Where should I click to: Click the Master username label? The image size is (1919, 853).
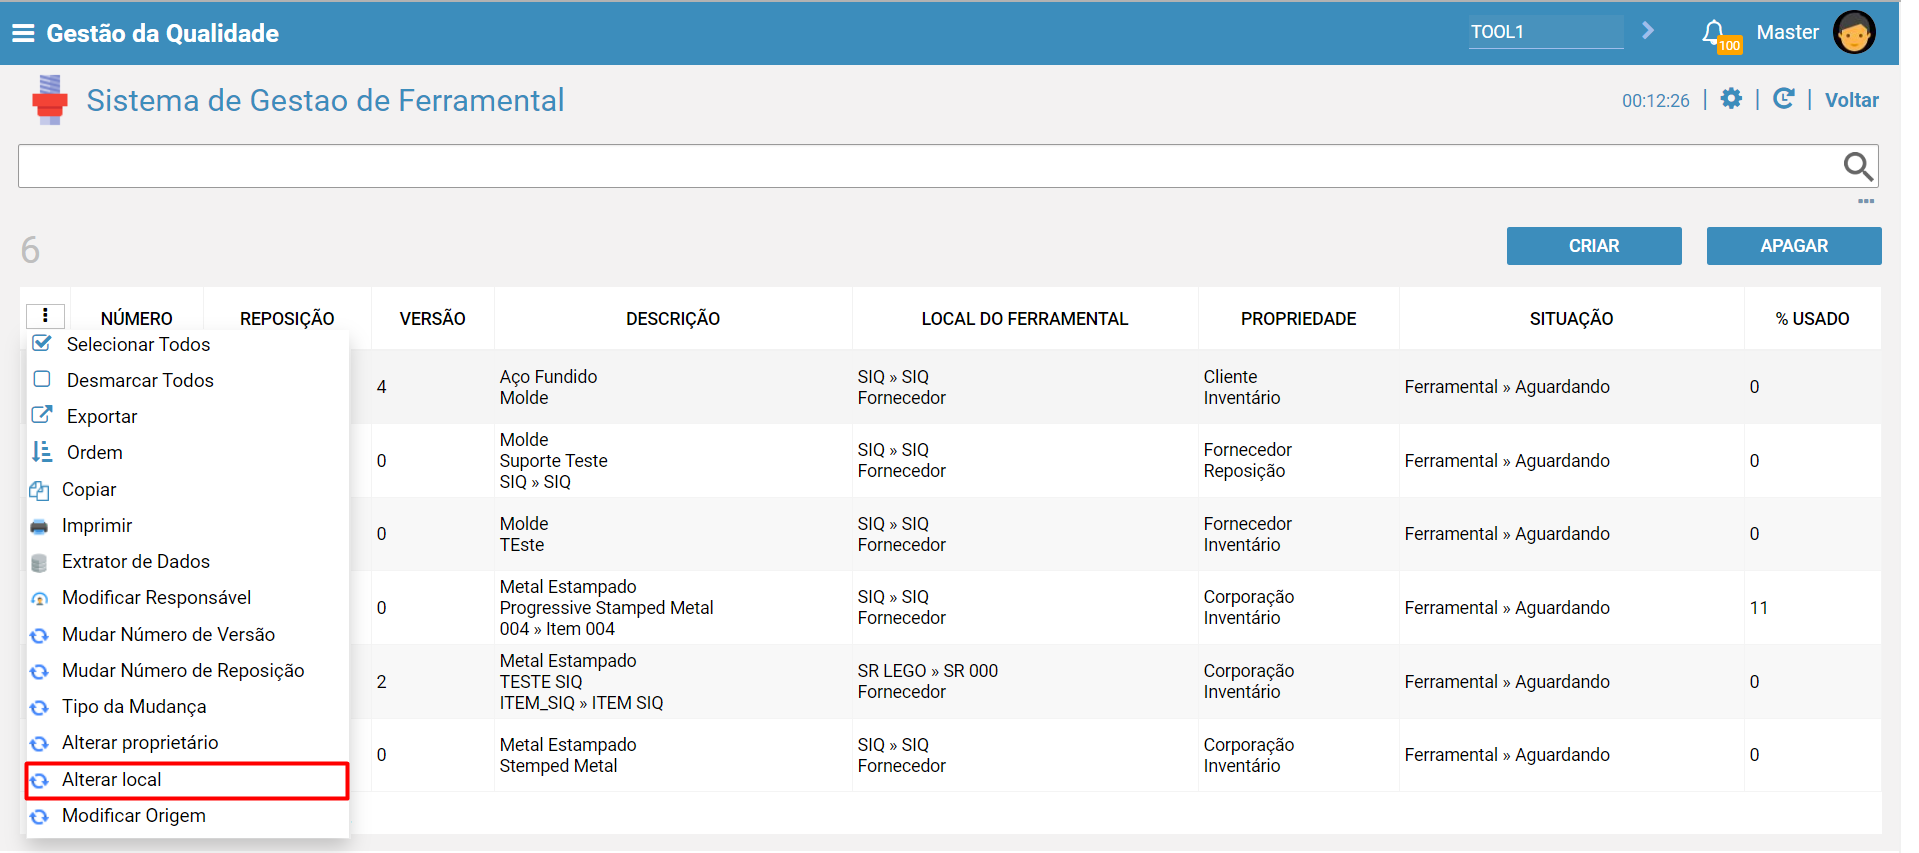(x=1787, y=32)
